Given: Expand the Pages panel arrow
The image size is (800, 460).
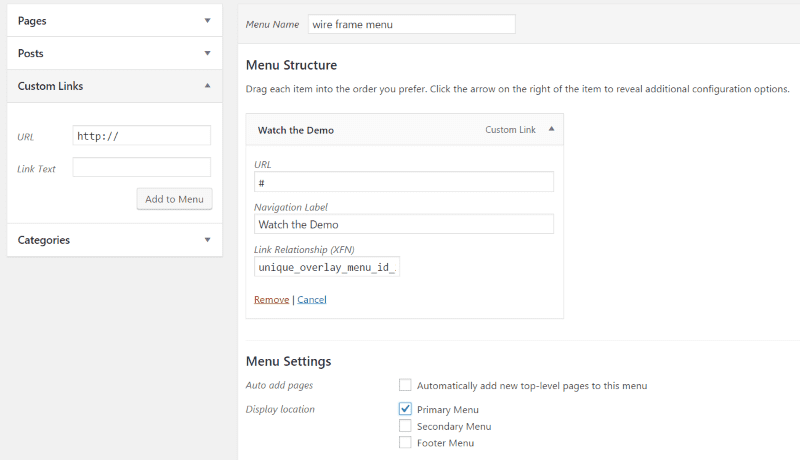Looking at the screenshot, I should [207, 20].
